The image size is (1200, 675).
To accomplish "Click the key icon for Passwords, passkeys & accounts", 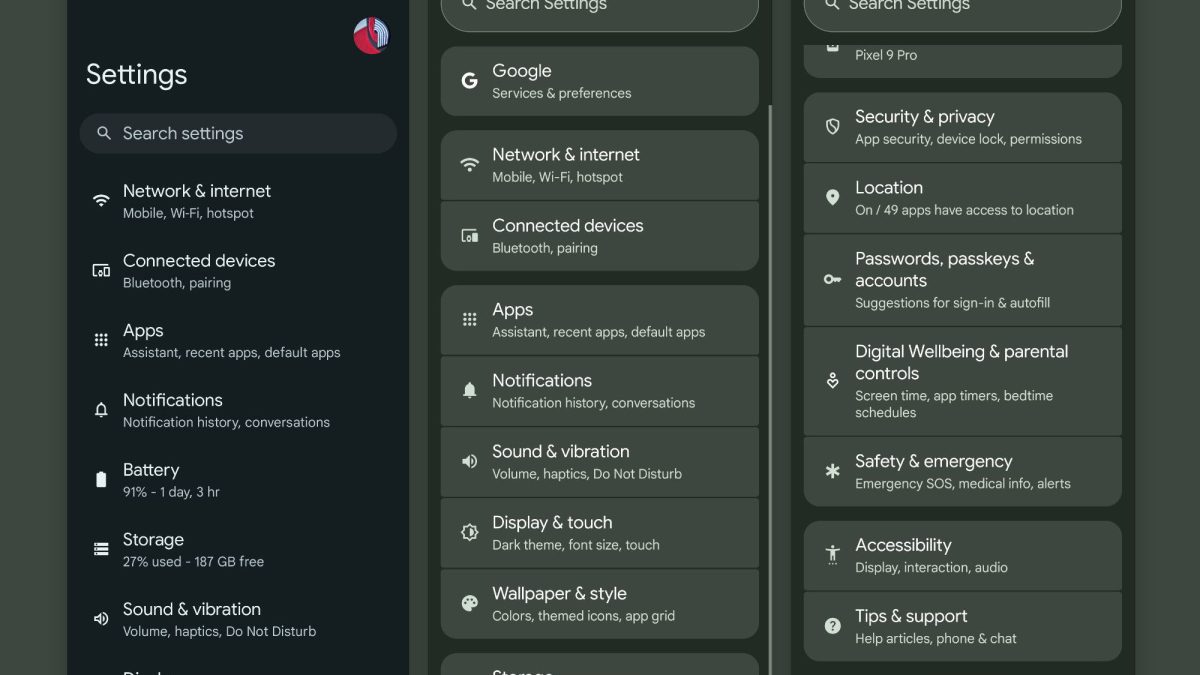I will (x=832, y=280).
